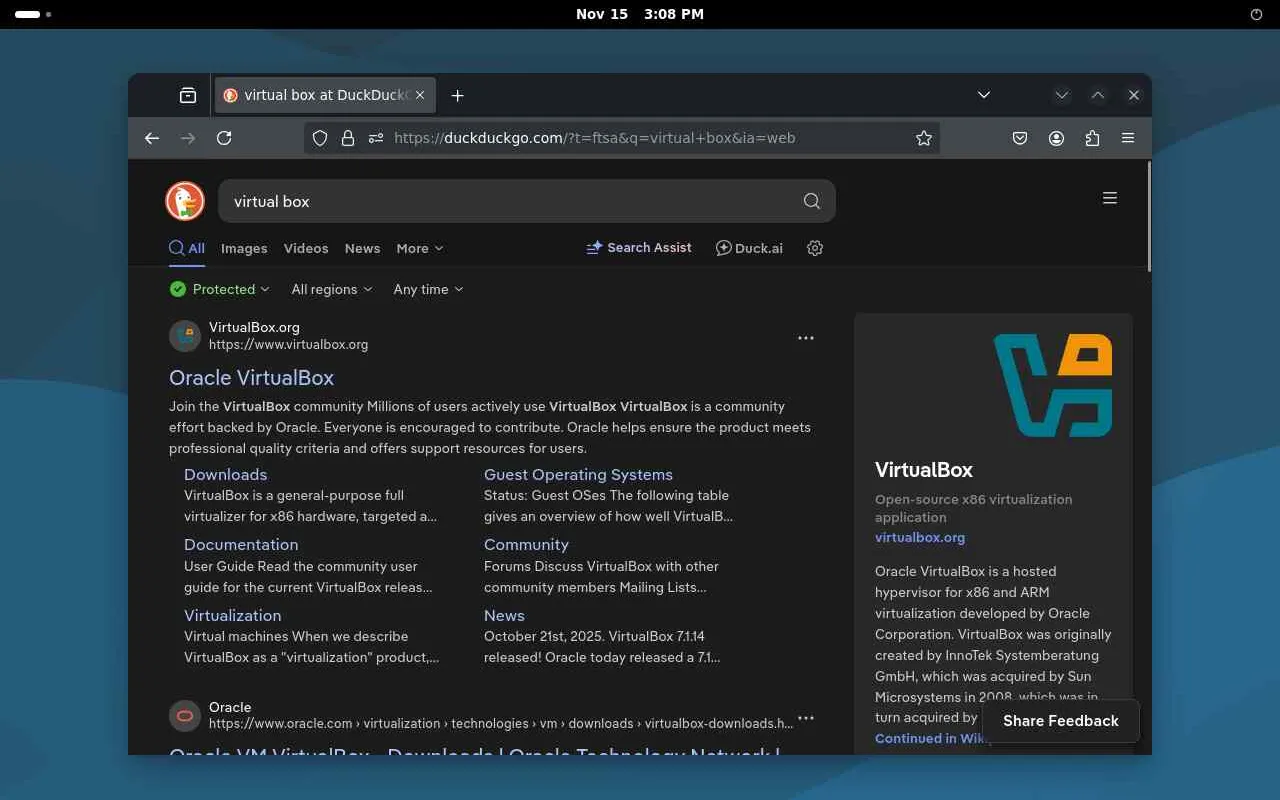Click the VirtualBox.org site favicon
1280x800 pixels.
tap(185, 336)
